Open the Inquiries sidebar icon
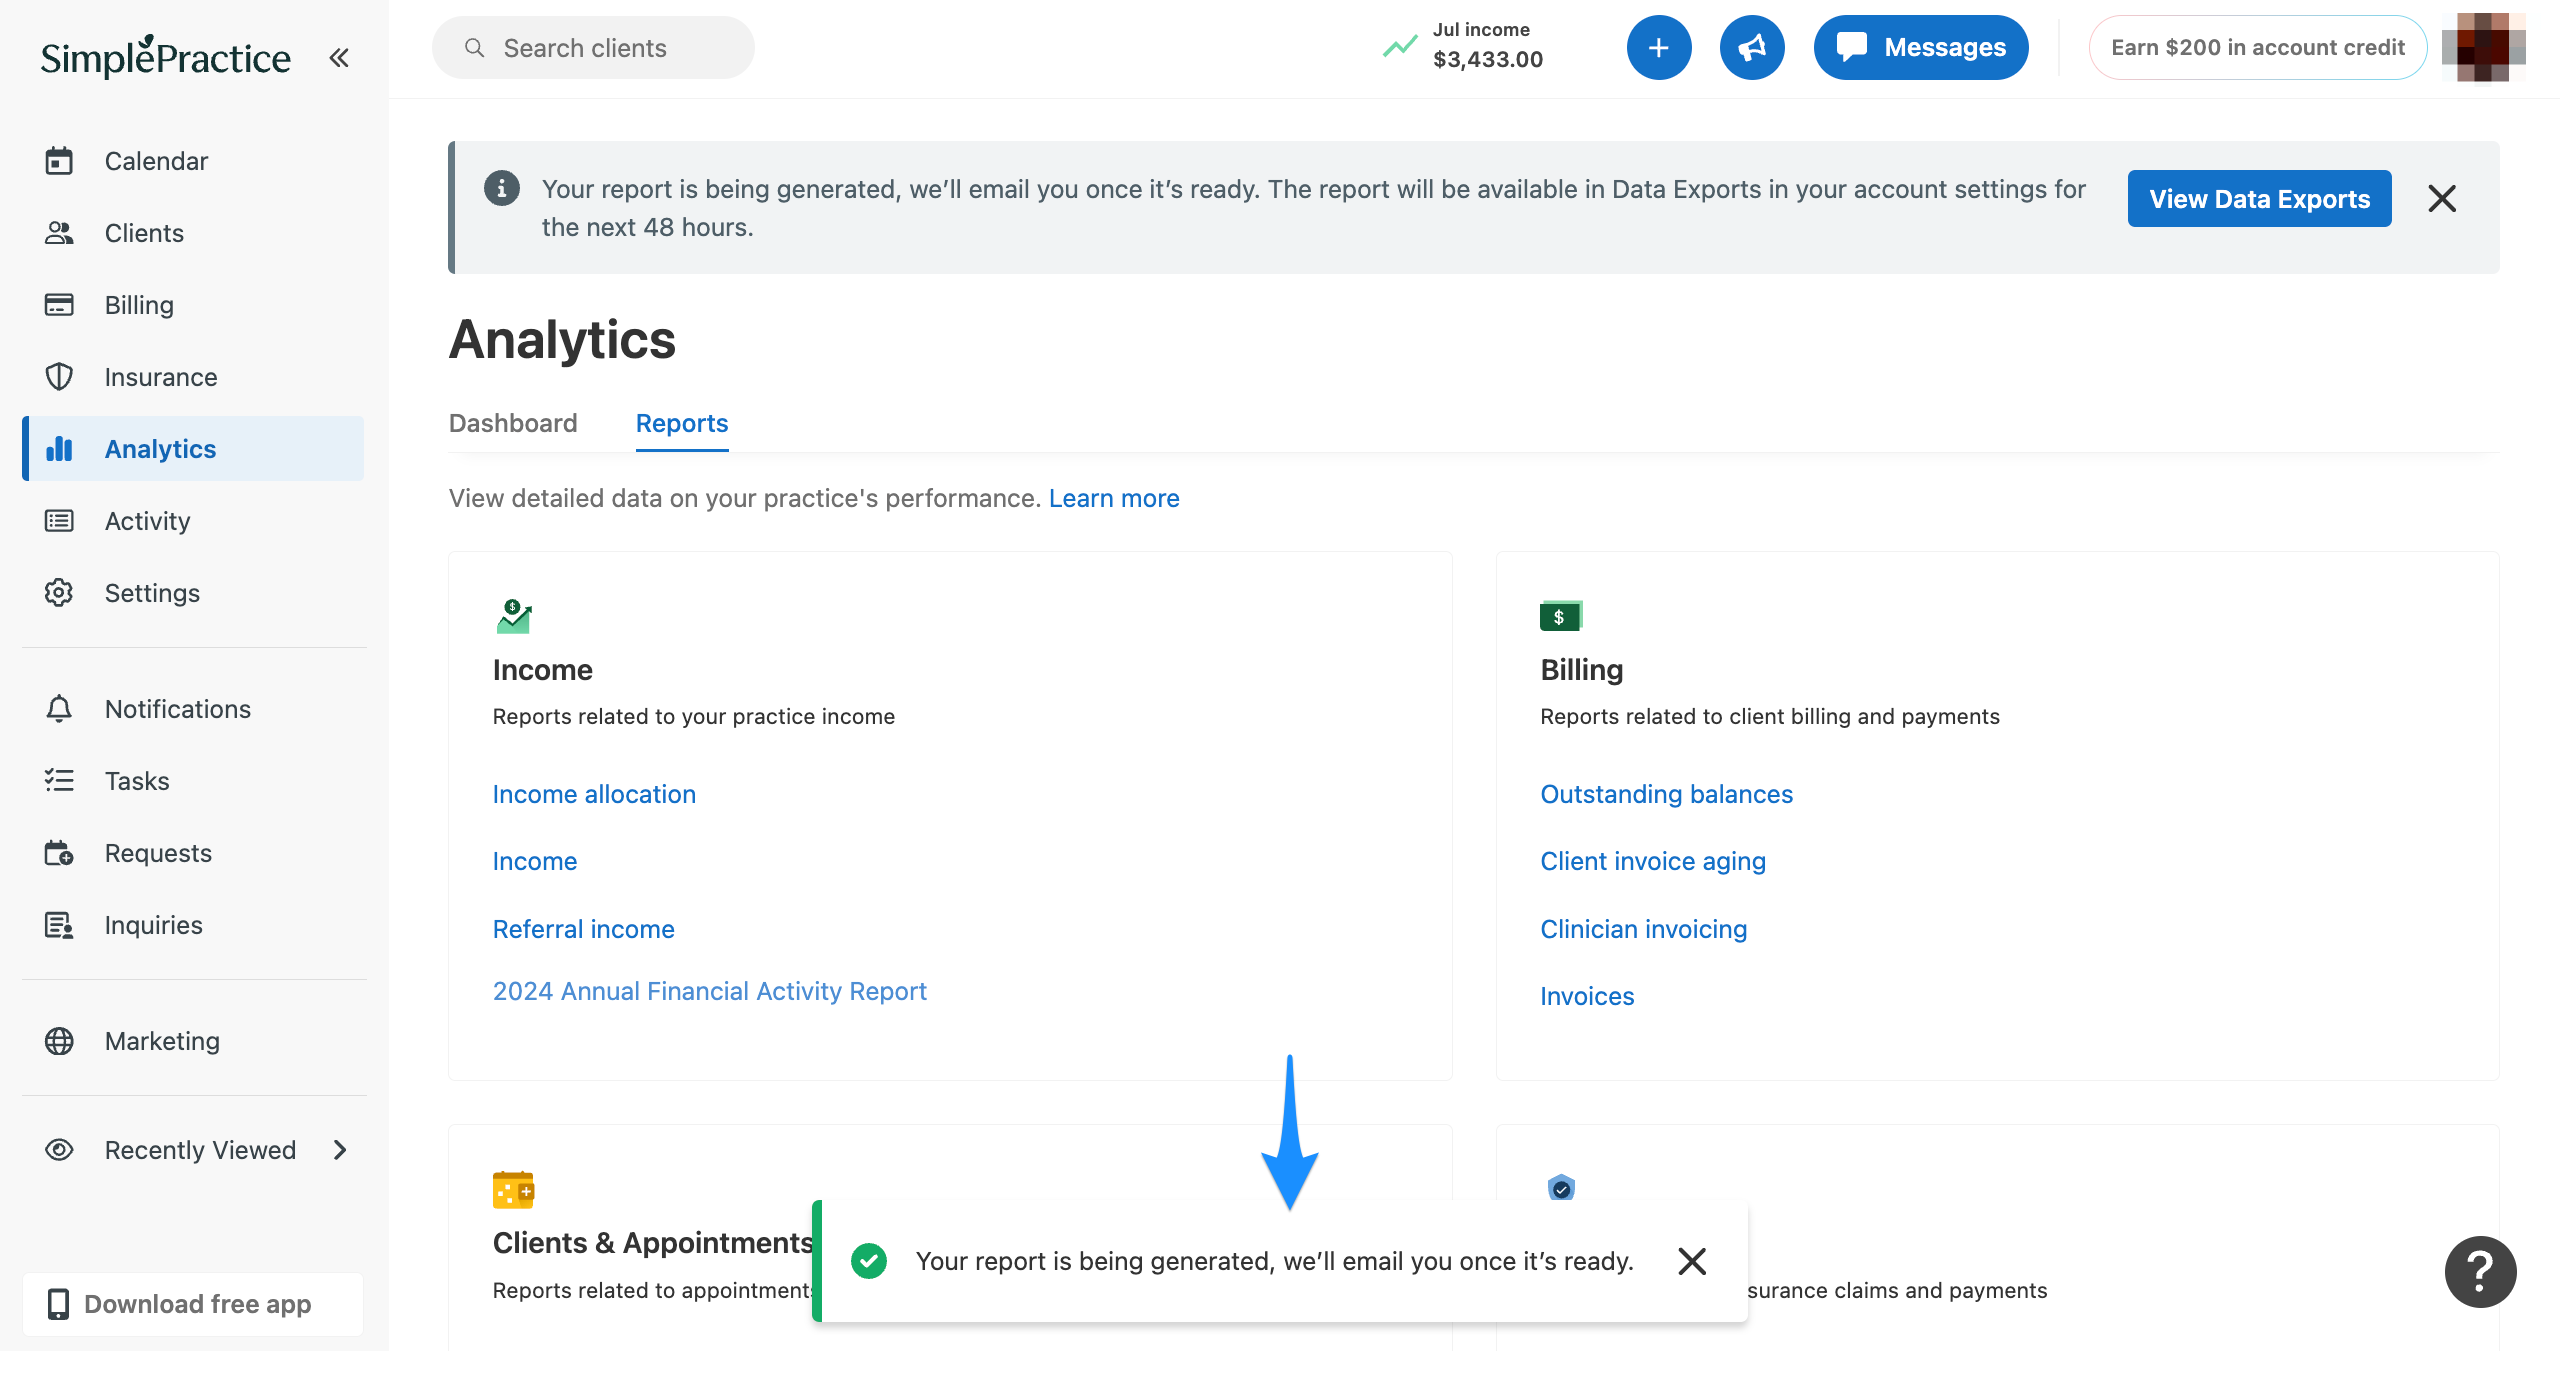The width and height of the screenshot is (2560, 1392). (60, 925)
